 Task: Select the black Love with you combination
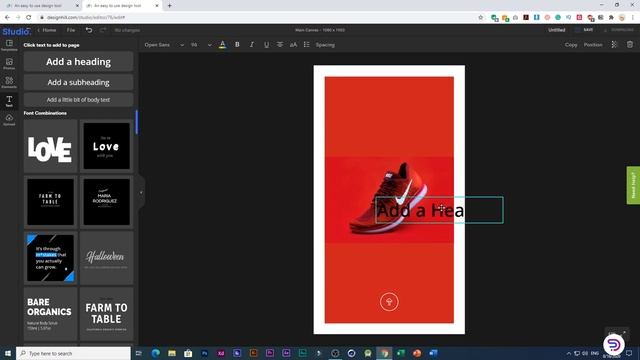coord(107,146)
